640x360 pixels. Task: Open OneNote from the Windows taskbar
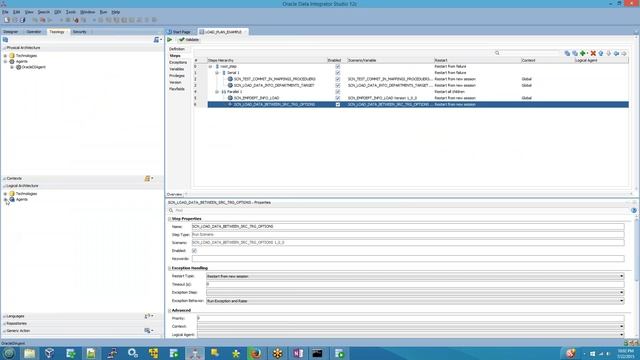click(298, 353)
